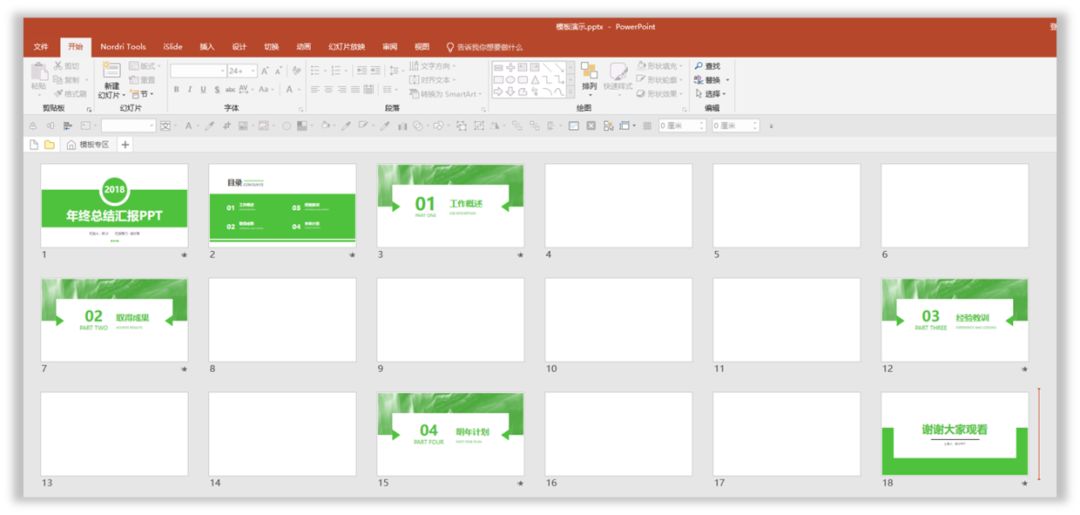Justify text in paragraph group
Viewport: 1080px width, 515px height.
355,90
